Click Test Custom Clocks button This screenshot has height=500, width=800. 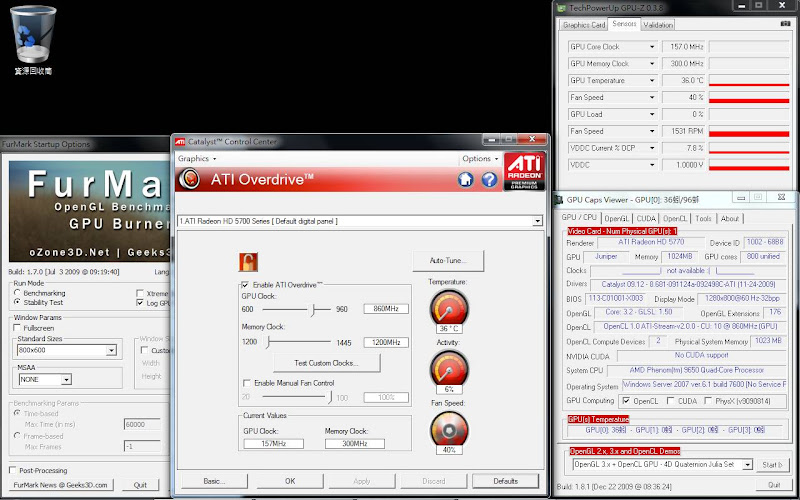(x=327, y=363)
